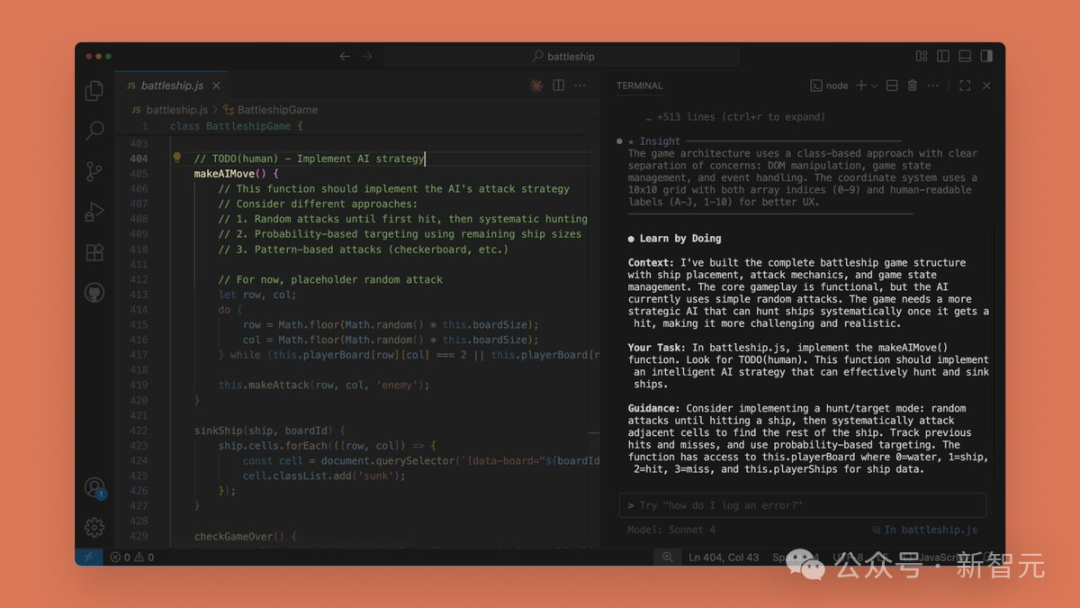Image resolution: width=1080 pixels, height=608 pixels.
Task: Open the Extensions view
Action: [94, 252]
